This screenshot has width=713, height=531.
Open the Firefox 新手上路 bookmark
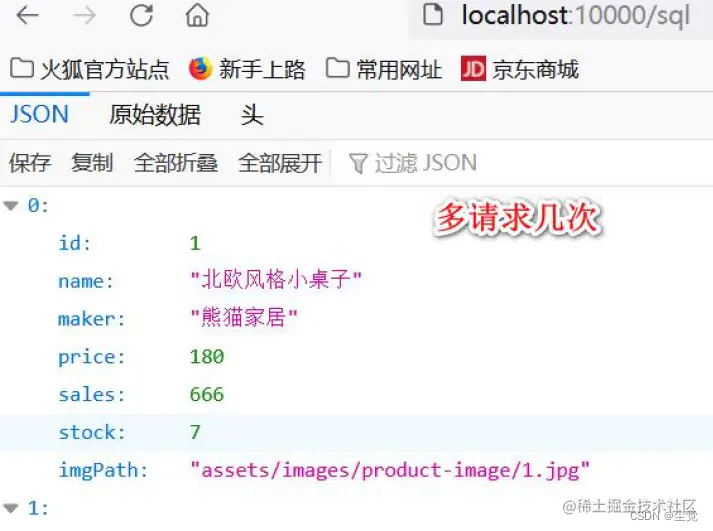247,70
